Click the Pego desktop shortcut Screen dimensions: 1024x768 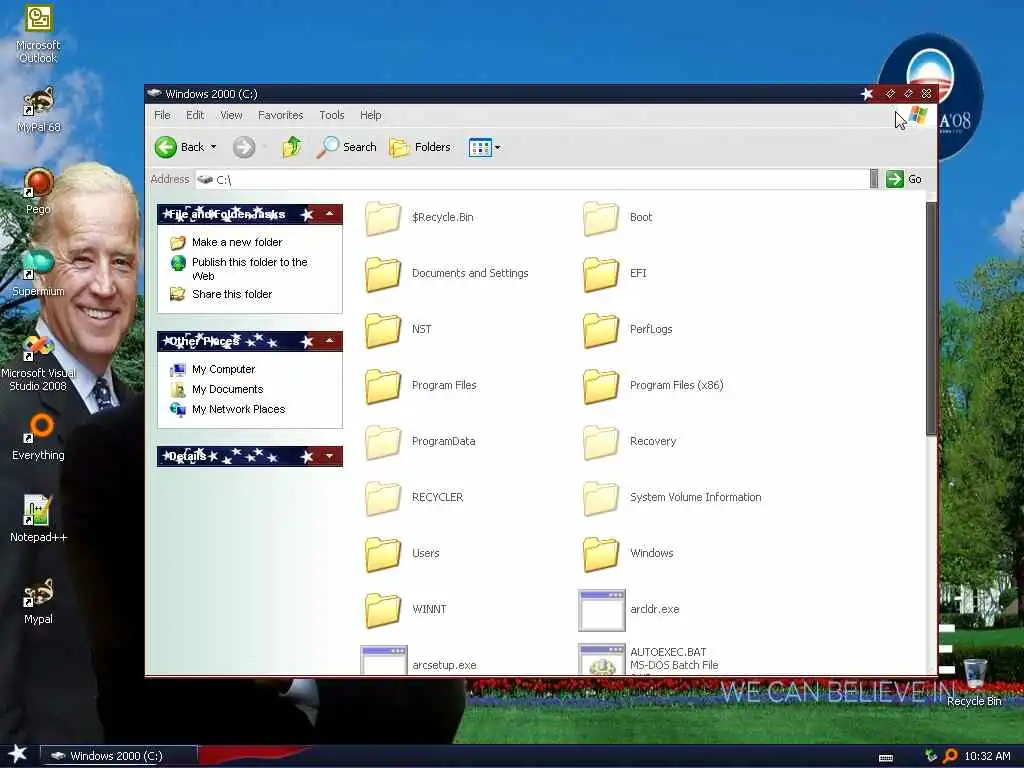[39, 191]
